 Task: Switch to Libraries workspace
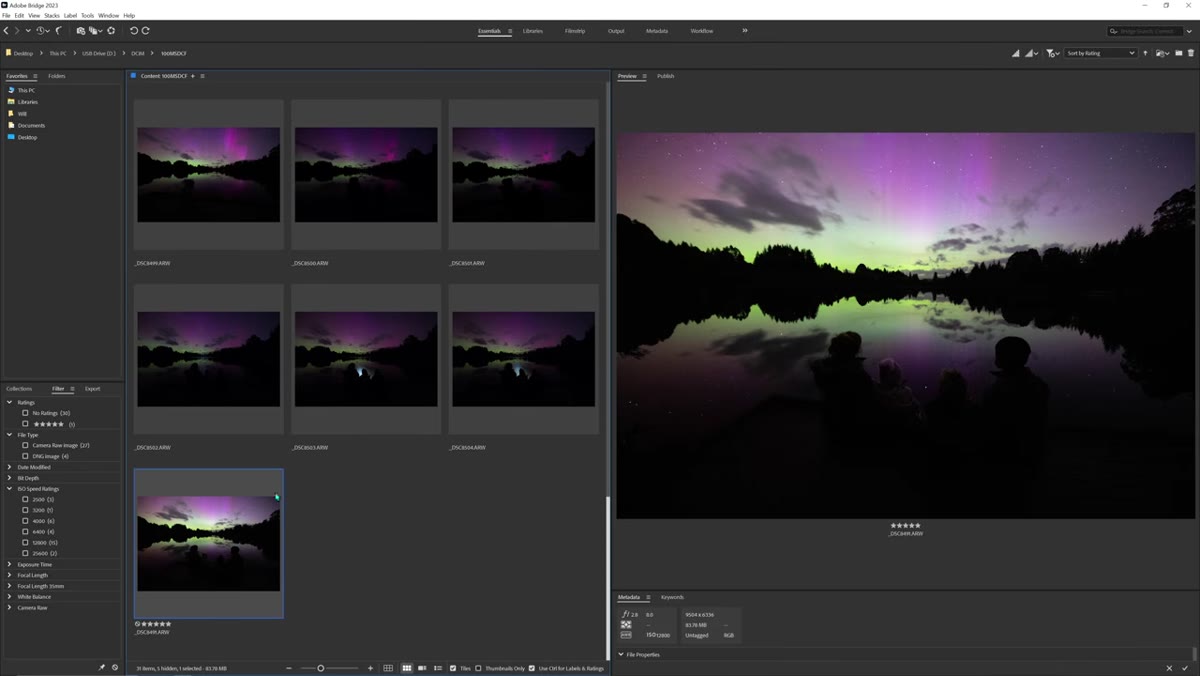533,31
